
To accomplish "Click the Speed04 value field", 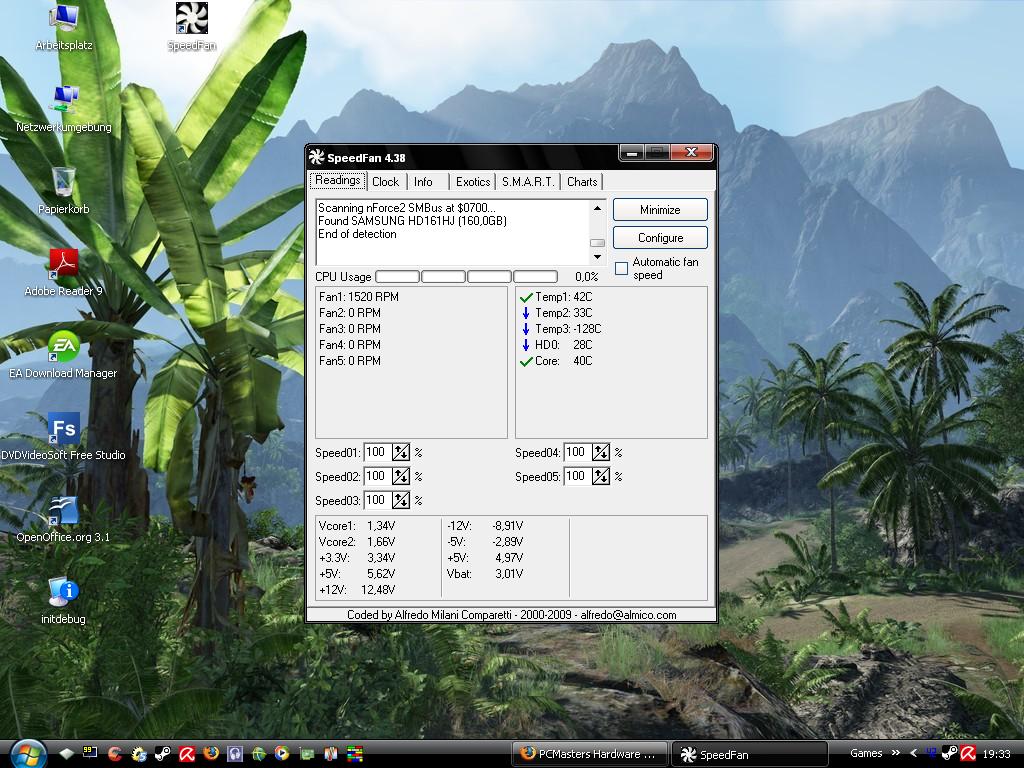I will tap(577, 452).
